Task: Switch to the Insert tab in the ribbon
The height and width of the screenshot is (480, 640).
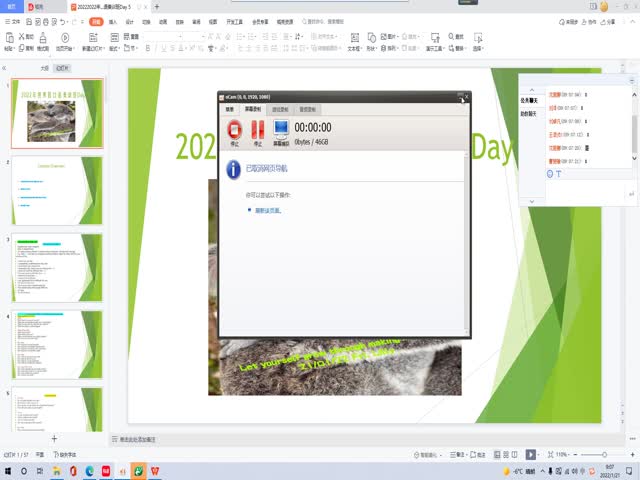Action: [x=113, y=20]
